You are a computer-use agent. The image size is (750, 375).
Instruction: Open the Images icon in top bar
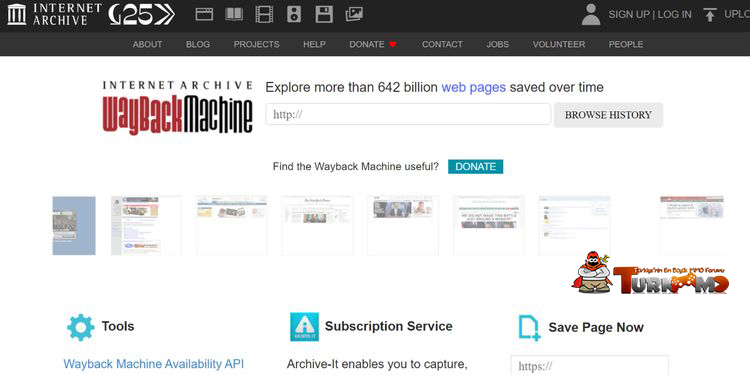click(x=354, y=14)
